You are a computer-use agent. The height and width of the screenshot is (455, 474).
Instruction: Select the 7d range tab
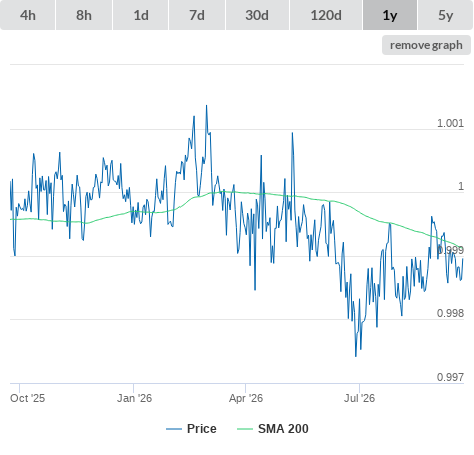tap(197, 15)
